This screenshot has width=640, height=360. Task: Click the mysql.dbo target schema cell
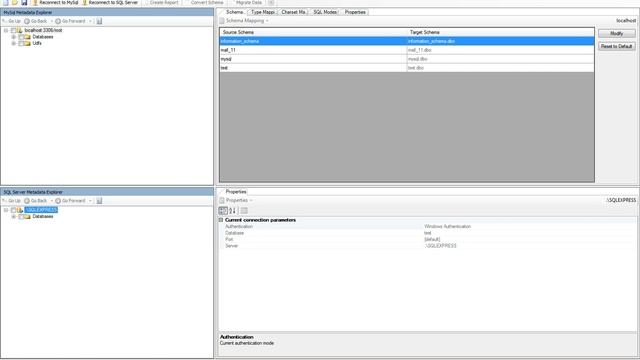pos(500,59)
